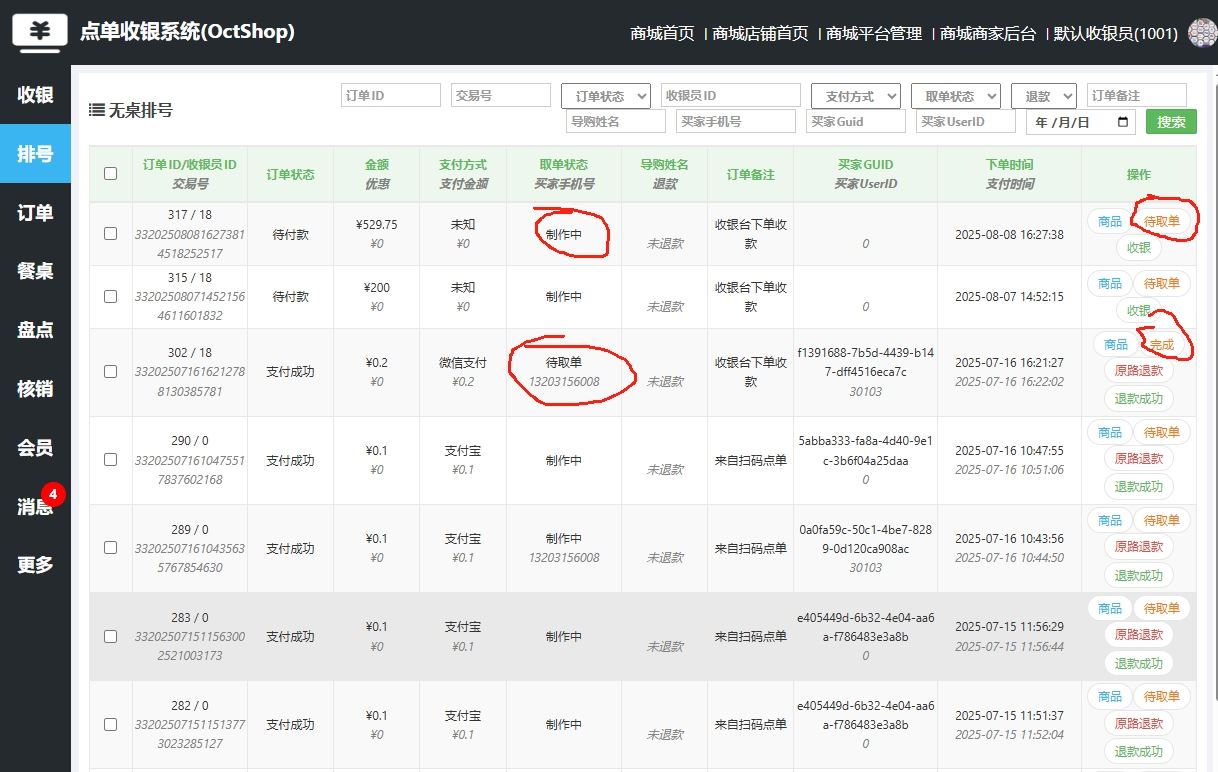Open 消息 with the 4 badge

(x=35, y=506)
